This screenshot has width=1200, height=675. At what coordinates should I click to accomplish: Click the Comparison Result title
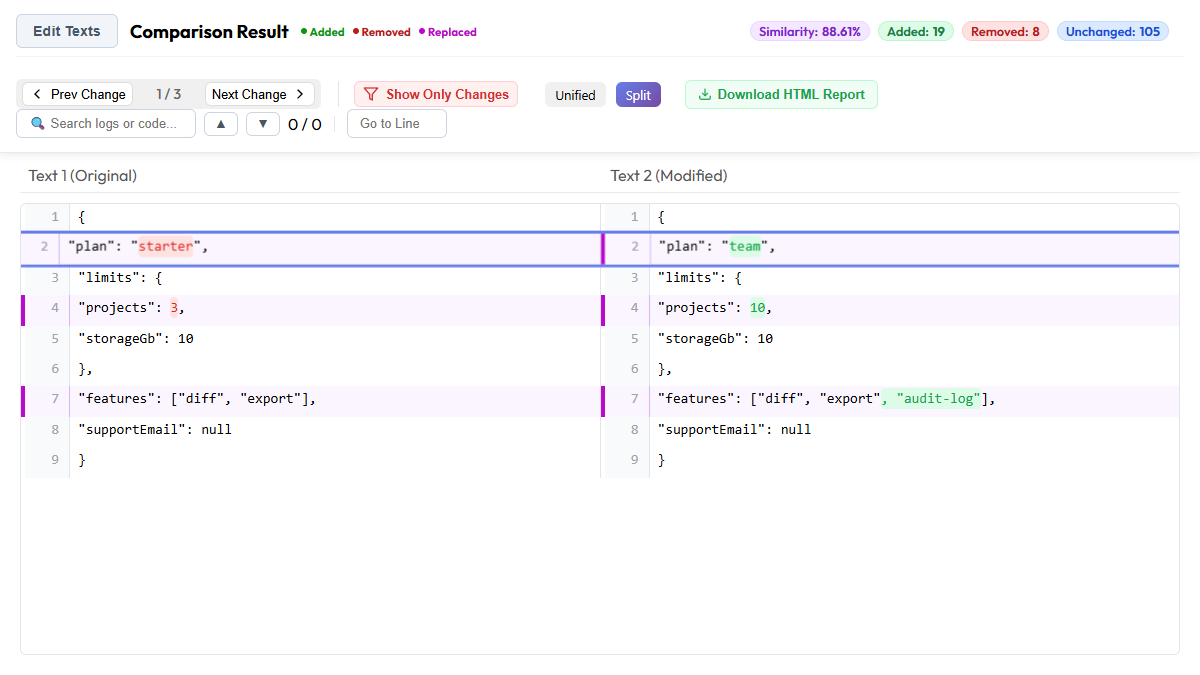pos(209,32)
